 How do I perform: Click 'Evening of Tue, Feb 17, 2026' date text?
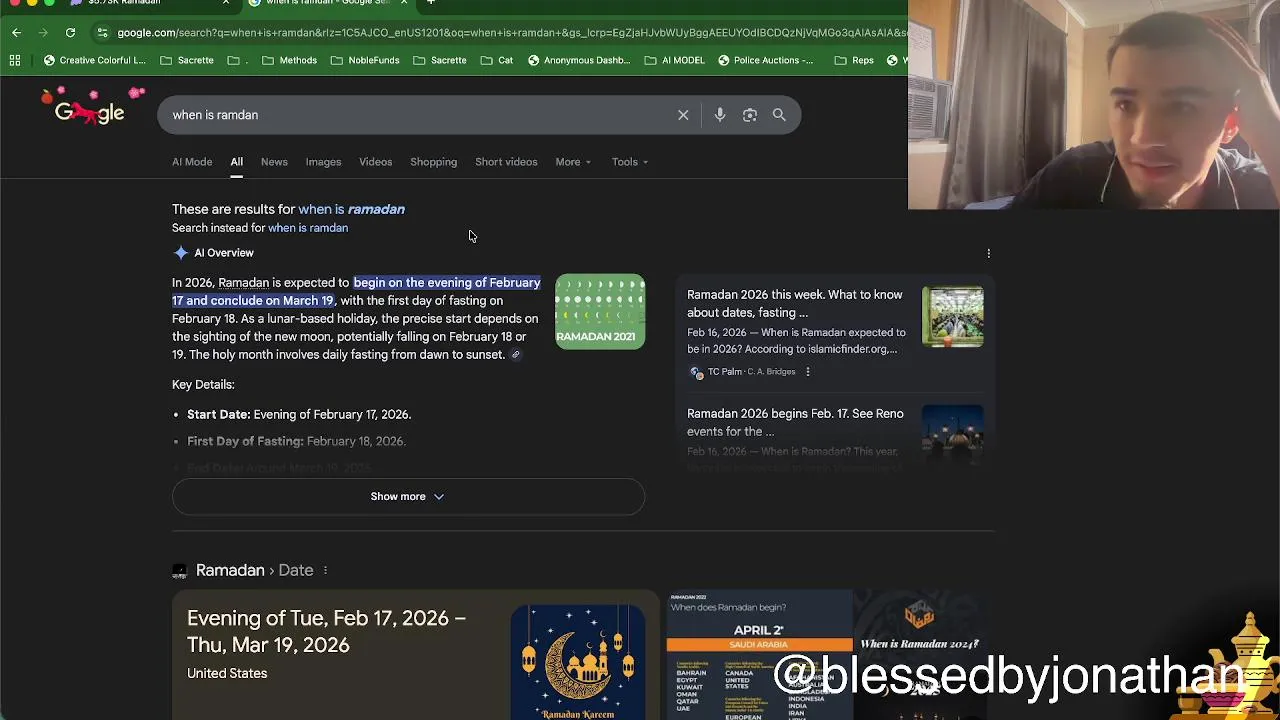coord(326,631)
